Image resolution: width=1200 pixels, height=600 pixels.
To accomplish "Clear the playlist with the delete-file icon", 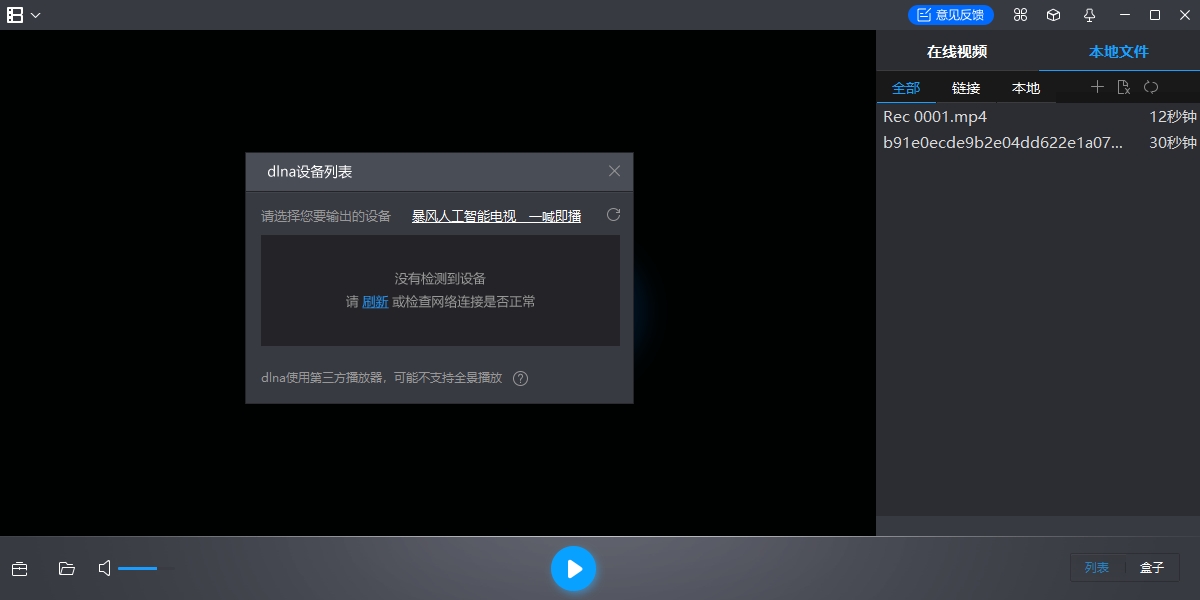I will (x=1124, y=87).
